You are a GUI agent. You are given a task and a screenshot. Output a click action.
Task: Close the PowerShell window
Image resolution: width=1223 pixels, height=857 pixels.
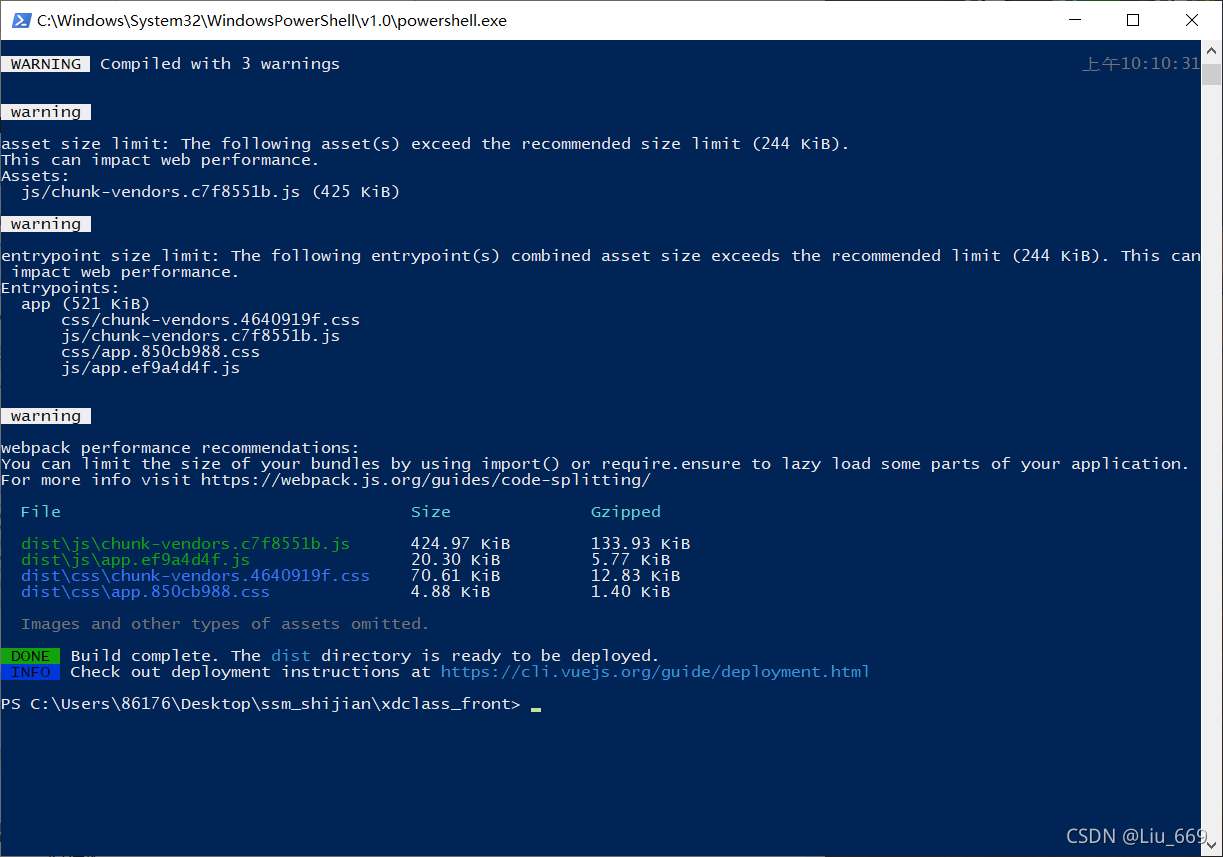pyautogui.click(x=1191, y=20)
